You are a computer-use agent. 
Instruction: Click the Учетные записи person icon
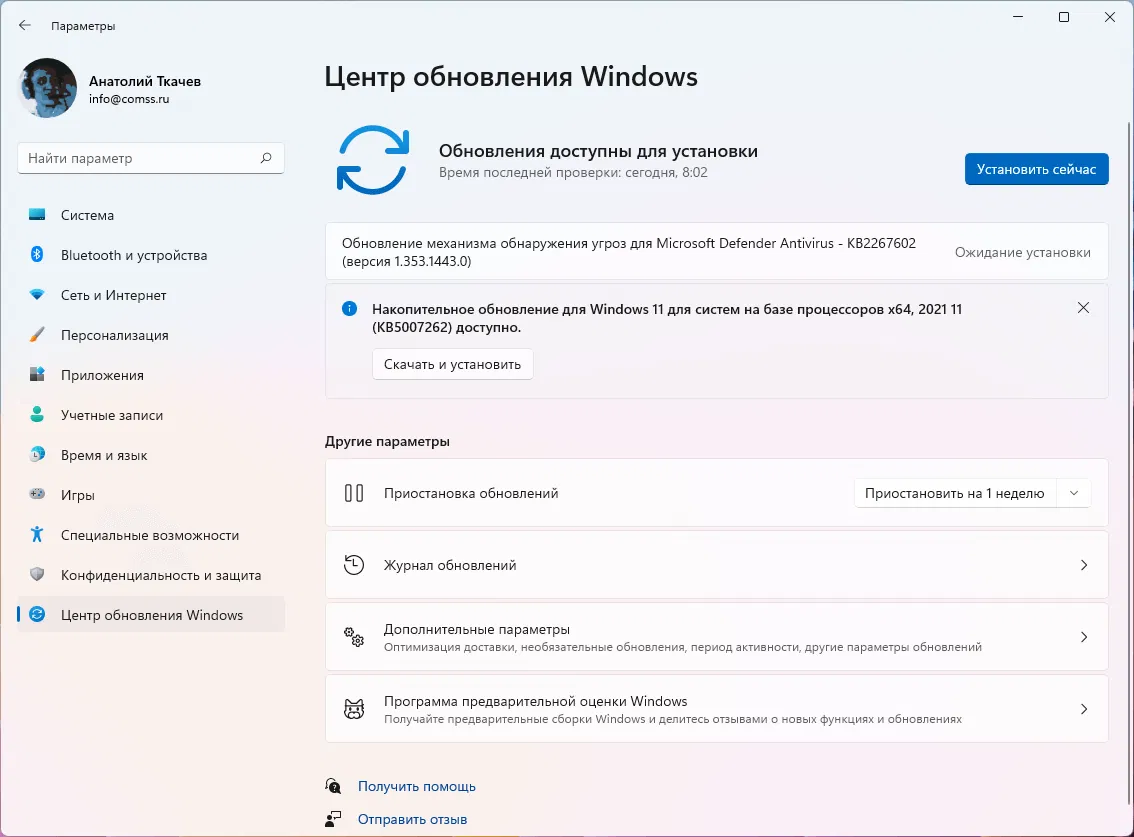tap(35, 414)
